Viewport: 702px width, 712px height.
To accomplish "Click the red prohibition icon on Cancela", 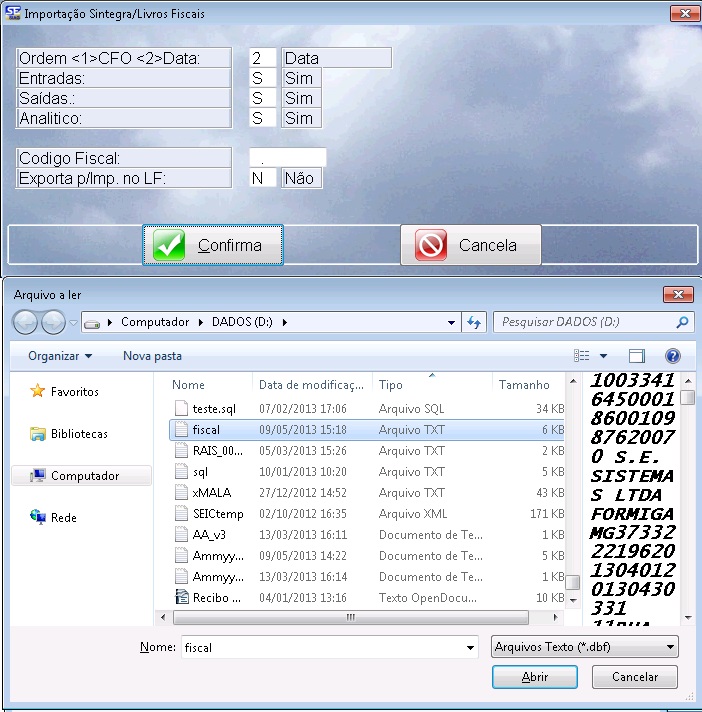I will pos(431,245).
